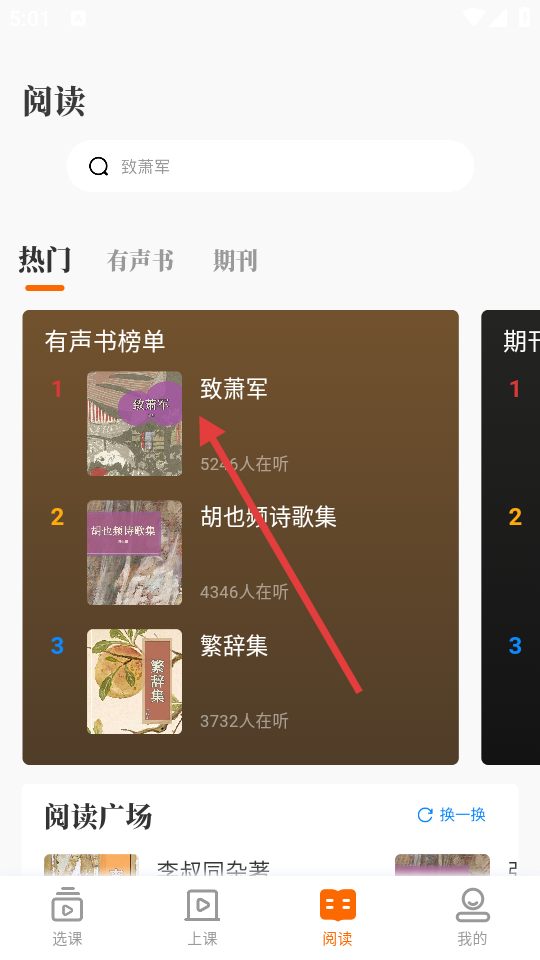Open the 致萧军 book title
The image size is (540, 960).
coord(234,389)
